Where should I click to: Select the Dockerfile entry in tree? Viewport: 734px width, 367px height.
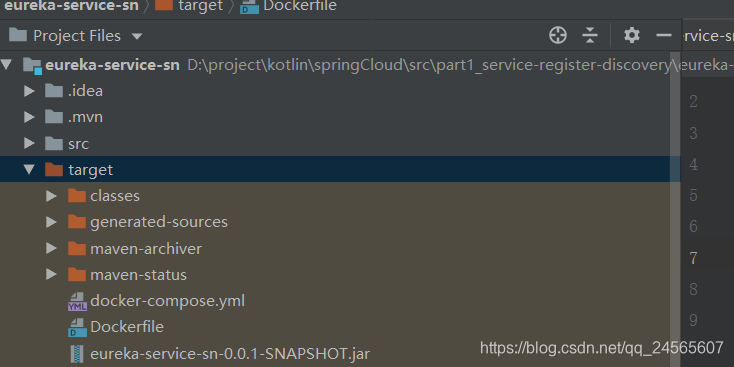point(127,327)
